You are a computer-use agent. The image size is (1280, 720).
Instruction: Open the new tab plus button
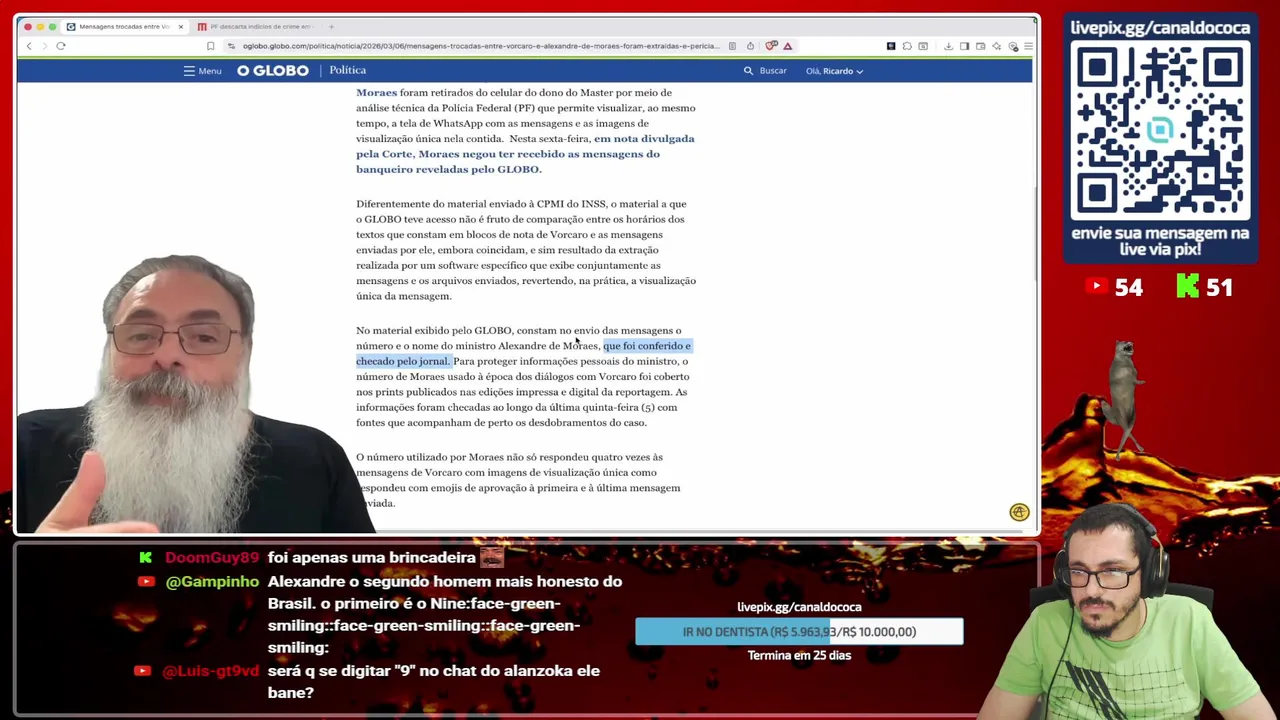(331, 26)
